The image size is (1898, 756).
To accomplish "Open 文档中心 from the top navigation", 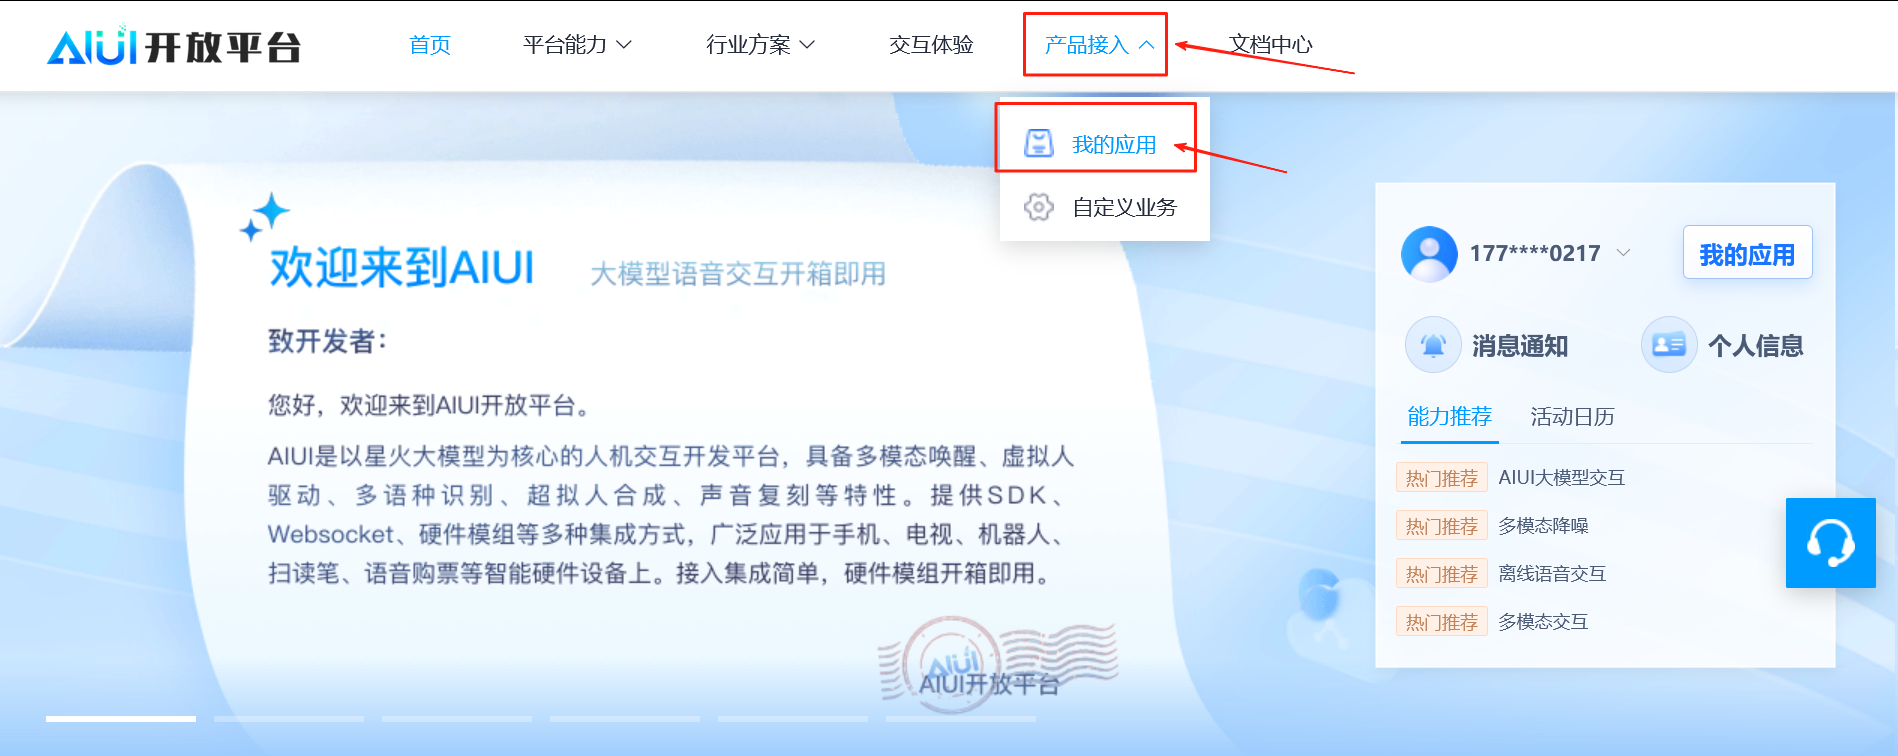I will (1270, 45).
